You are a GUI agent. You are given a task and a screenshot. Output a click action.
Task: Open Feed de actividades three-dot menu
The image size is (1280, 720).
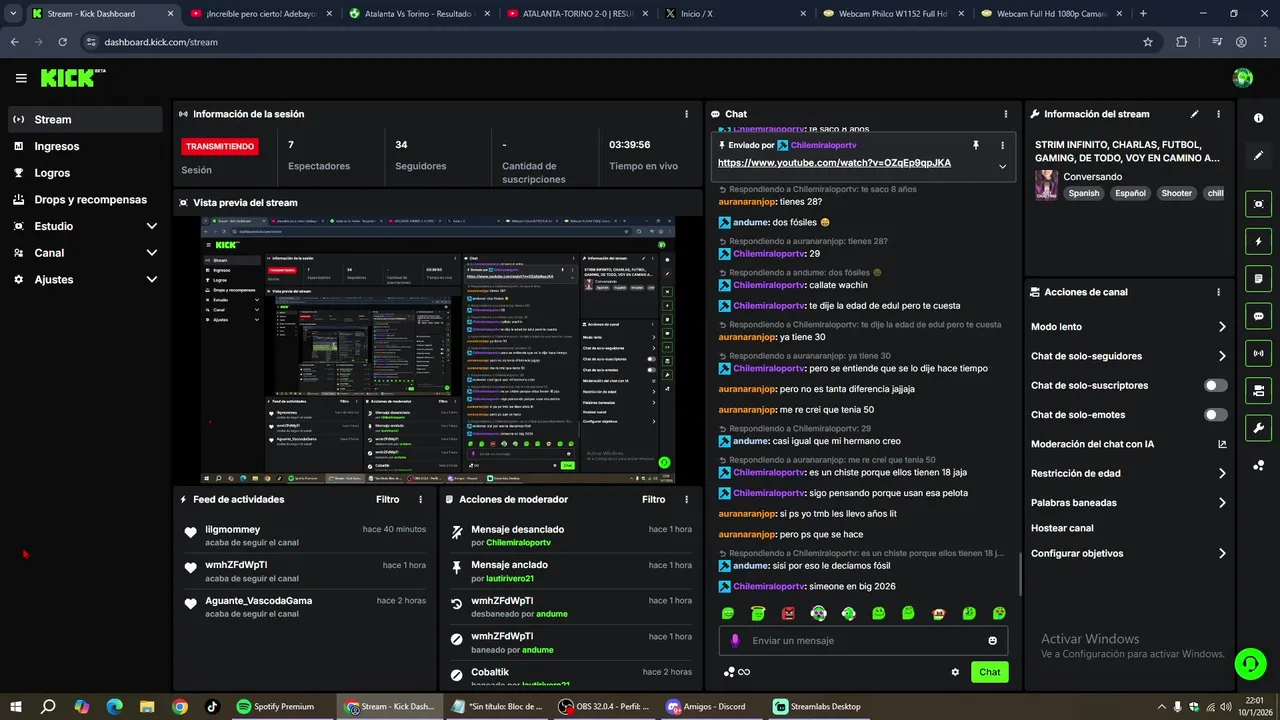[x=420, y=499]
